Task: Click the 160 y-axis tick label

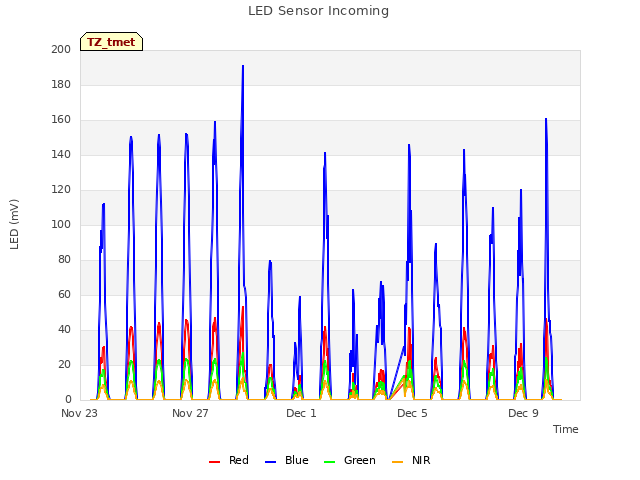Action: point(61,120)
